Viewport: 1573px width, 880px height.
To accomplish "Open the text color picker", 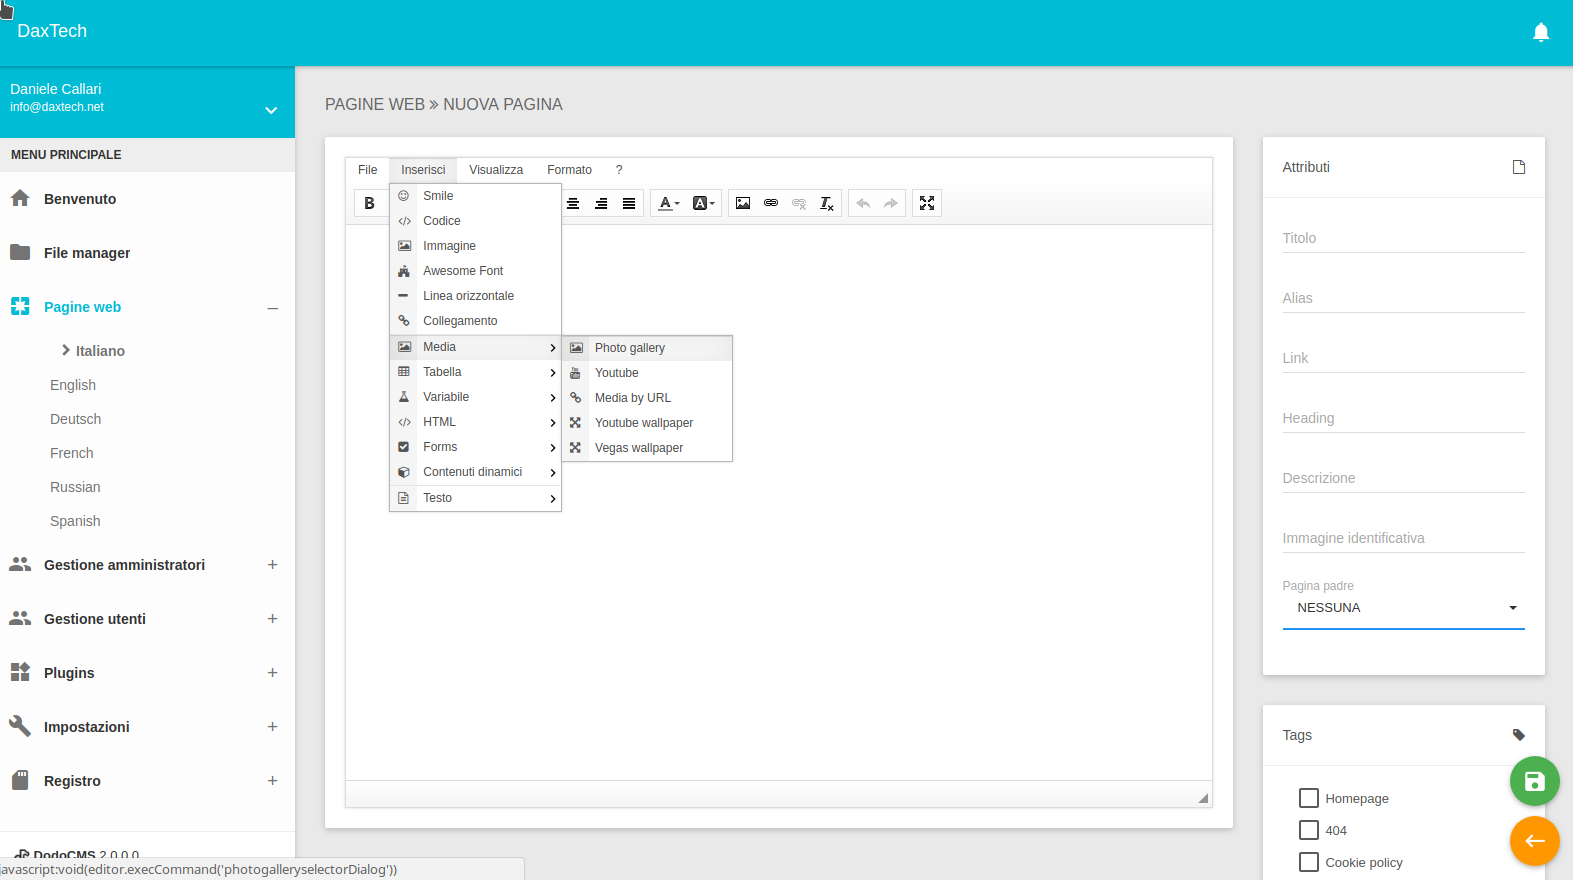I will 669,203.
